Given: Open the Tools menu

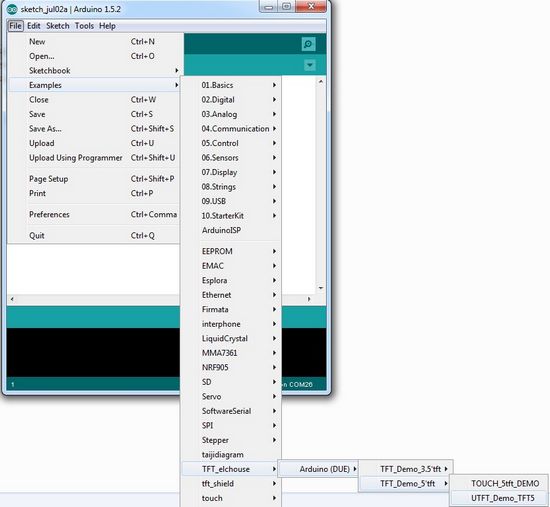Looking at the screenshot, I should 84,26.
